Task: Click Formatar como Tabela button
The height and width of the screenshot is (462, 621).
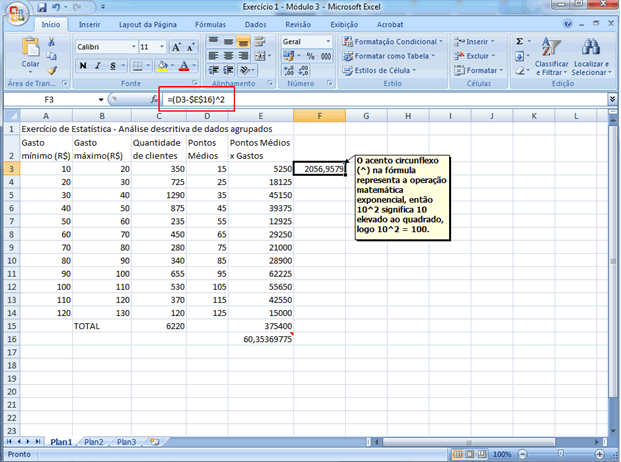Action: click(392, 57)
